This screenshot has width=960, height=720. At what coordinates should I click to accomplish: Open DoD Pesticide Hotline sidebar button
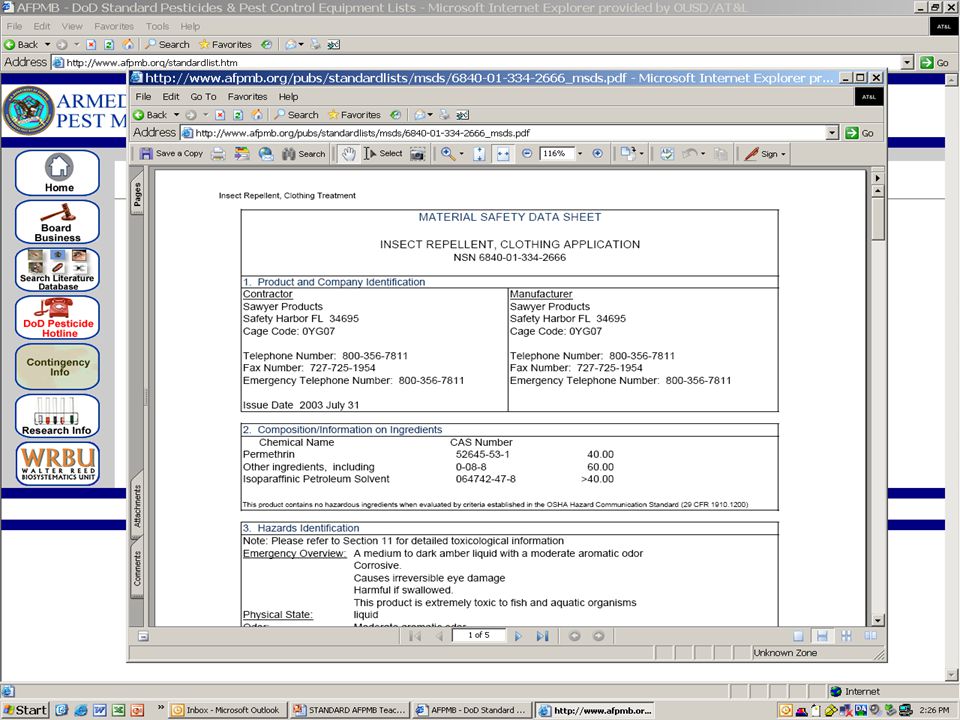tap(58, 317)
